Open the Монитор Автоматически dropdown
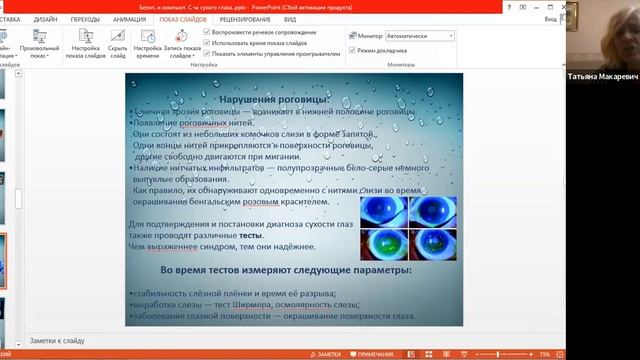Viewport: 640px width, 360px height. (x=420, y=36)
